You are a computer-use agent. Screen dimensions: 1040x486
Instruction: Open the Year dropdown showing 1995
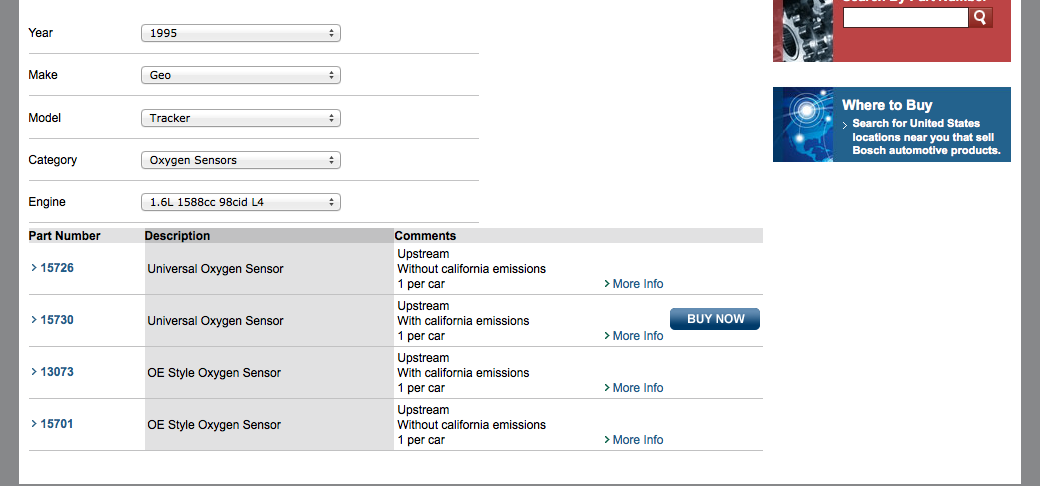tap(240, 33)
